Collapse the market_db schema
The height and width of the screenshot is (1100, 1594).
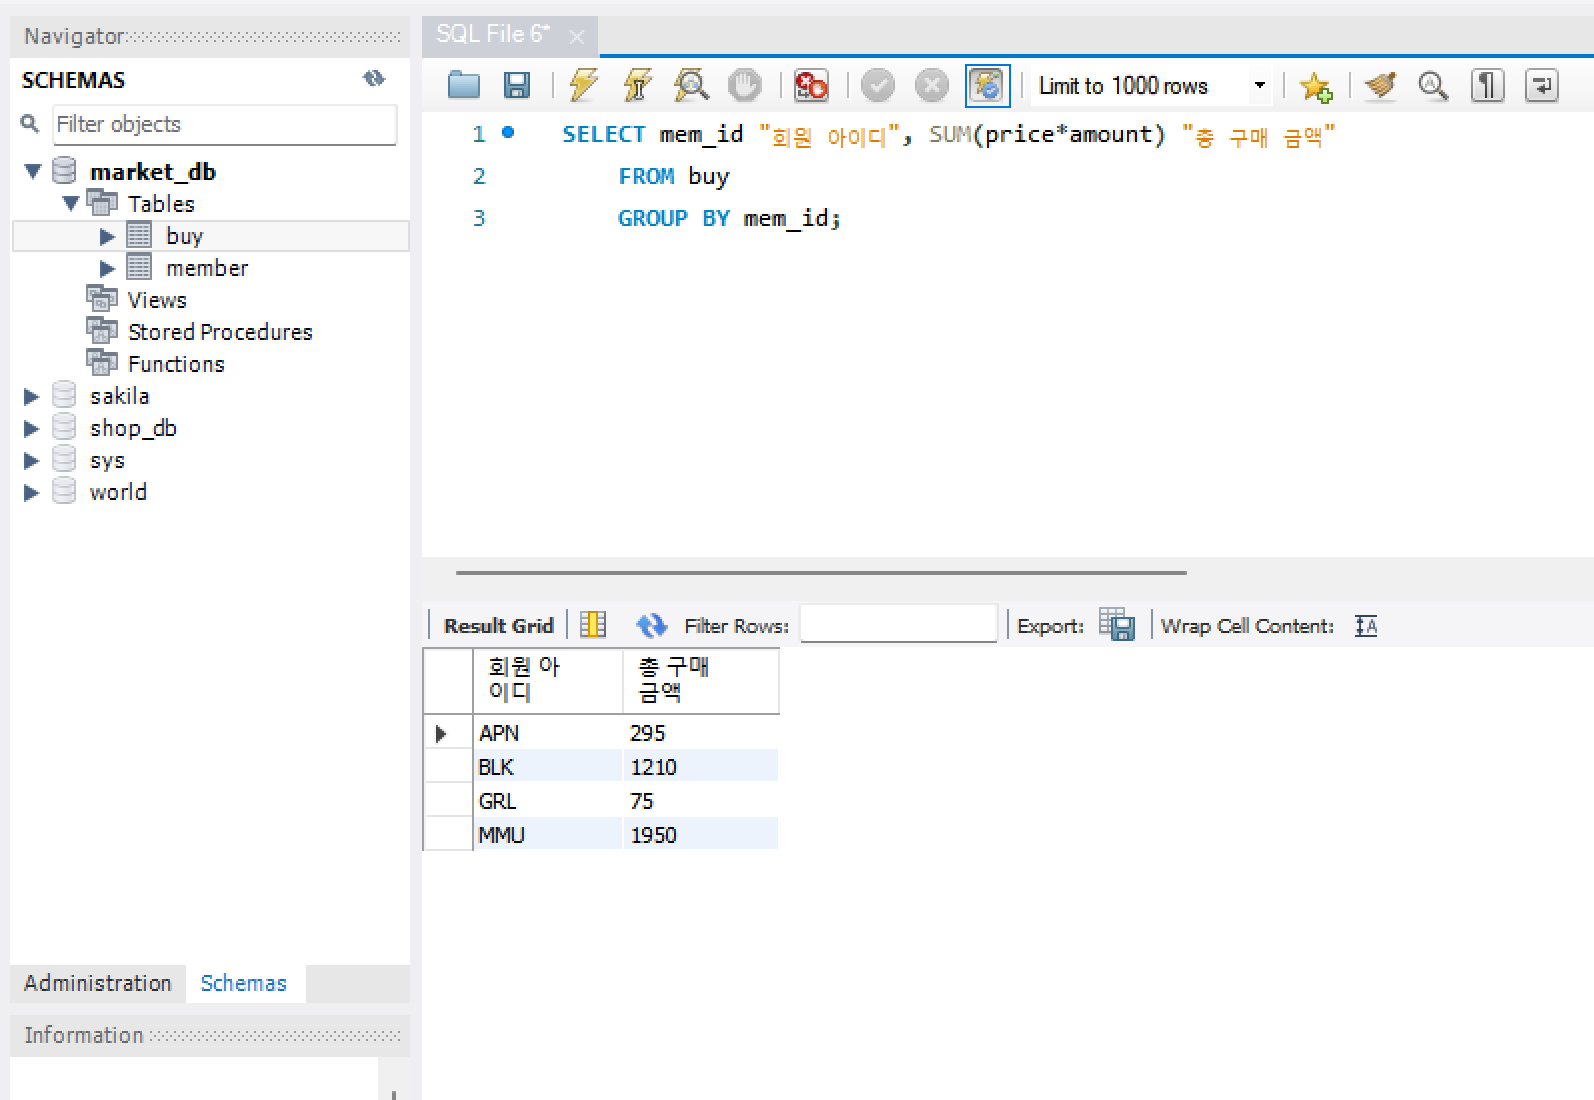(33, 171)
